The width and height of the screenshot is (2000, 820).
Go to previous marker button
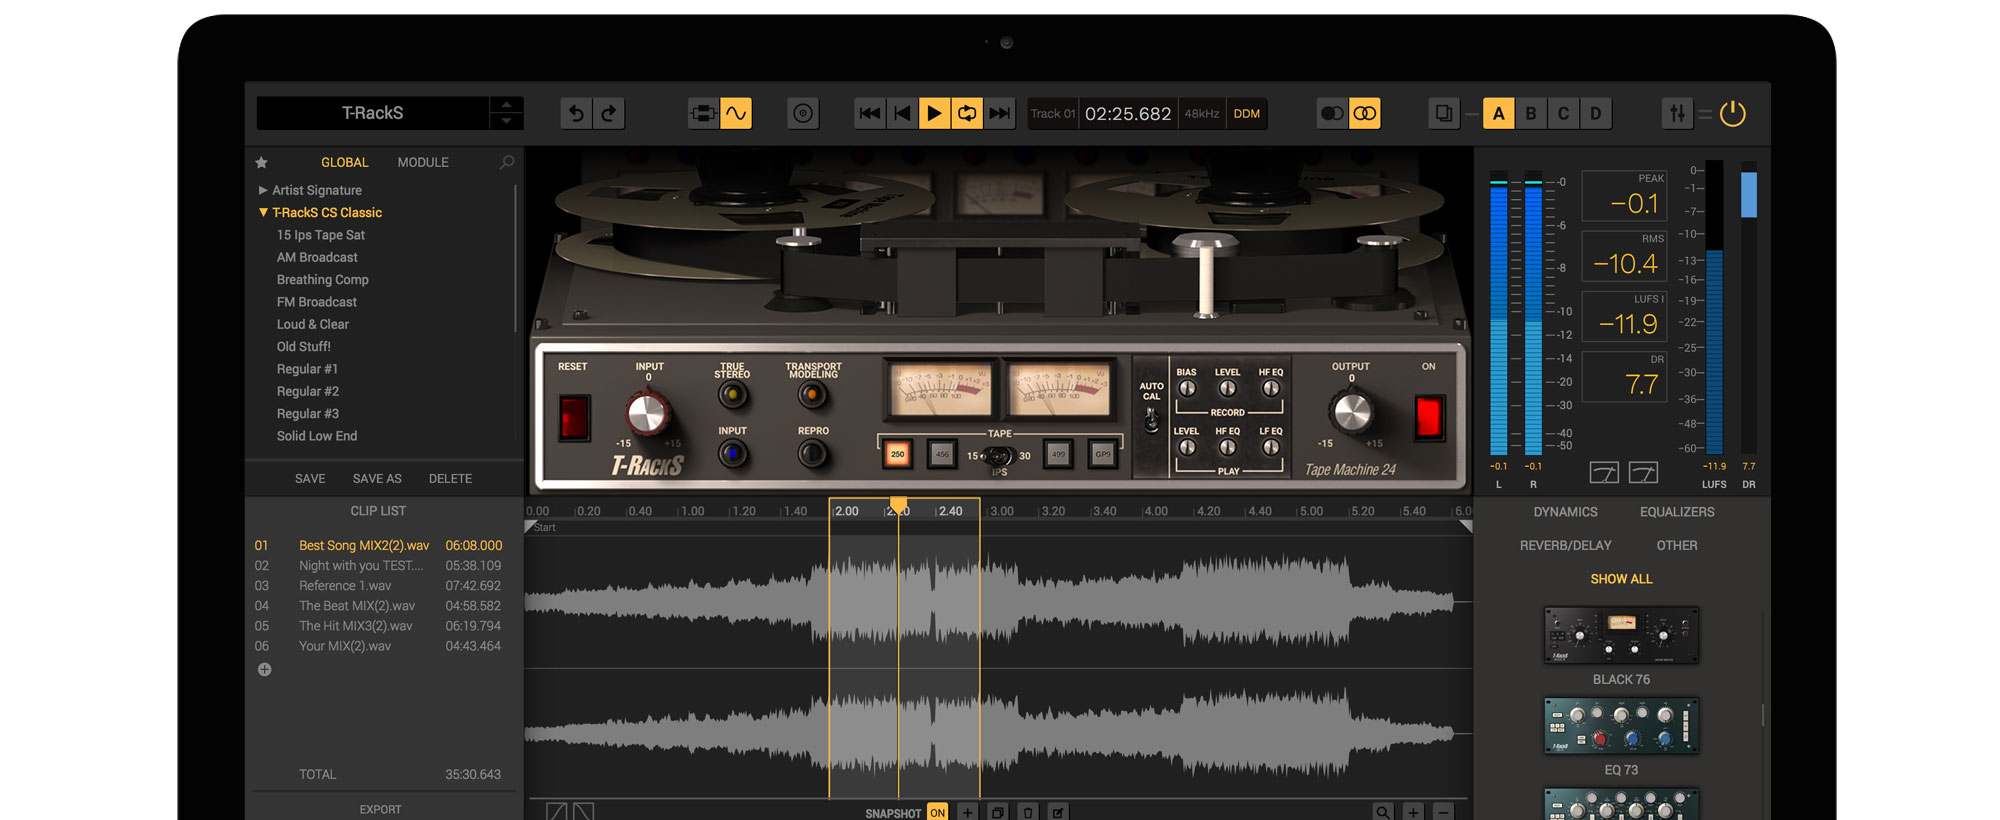click(x=902, y=114)
